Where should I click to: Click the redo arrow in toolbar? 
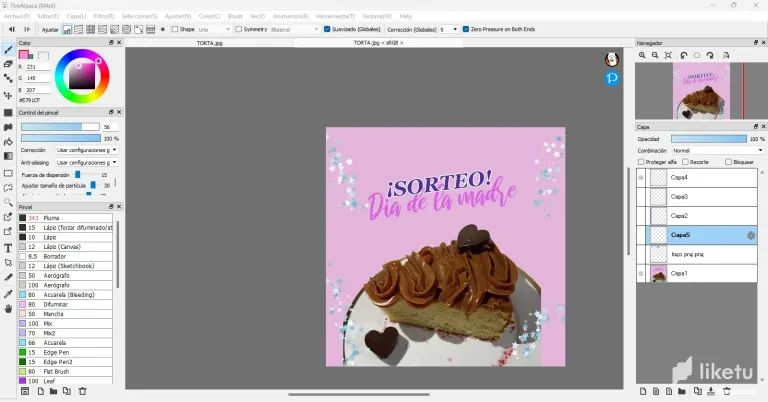(27, 29)
